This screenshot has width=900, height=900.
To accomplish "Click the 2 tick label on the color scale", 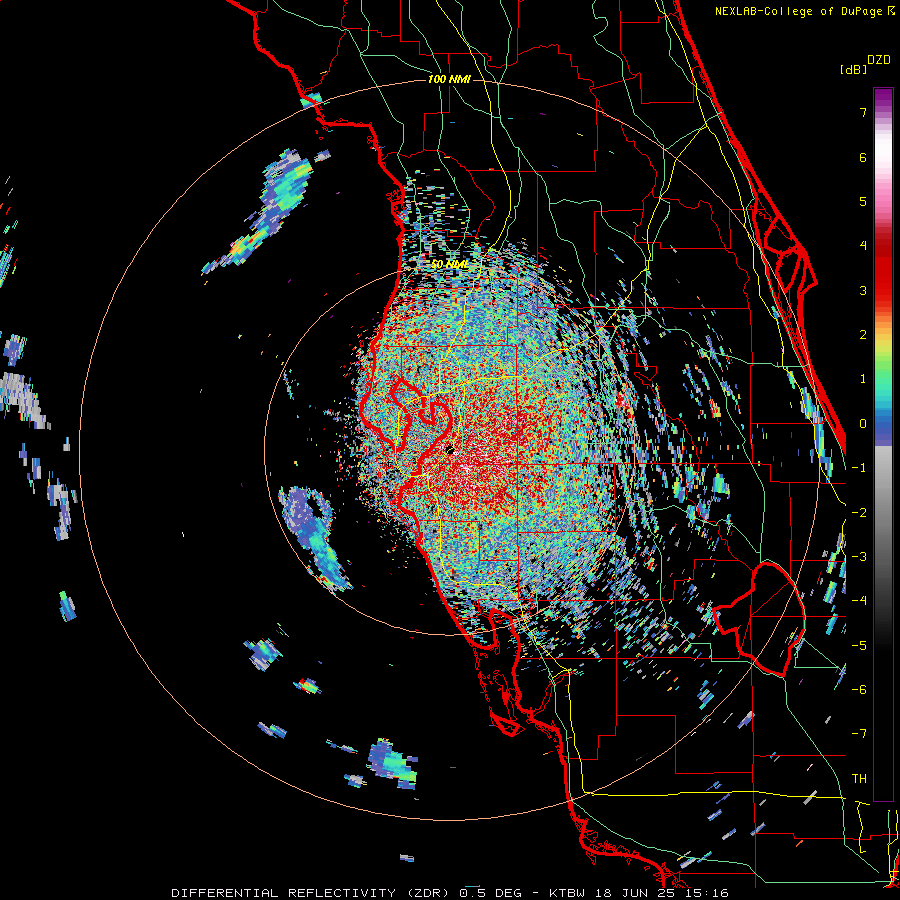I will pos(863,335).
